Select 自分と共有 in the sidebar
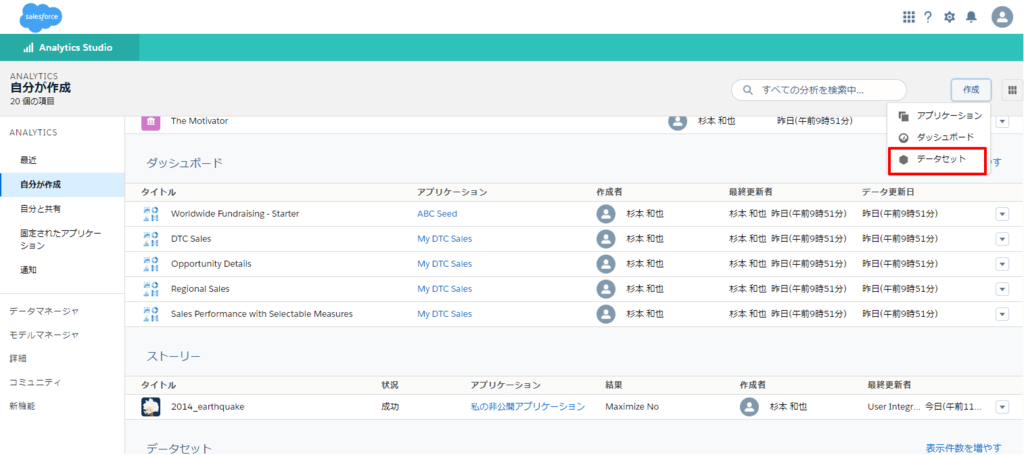The image size is (1024, 455). point(40,209)
